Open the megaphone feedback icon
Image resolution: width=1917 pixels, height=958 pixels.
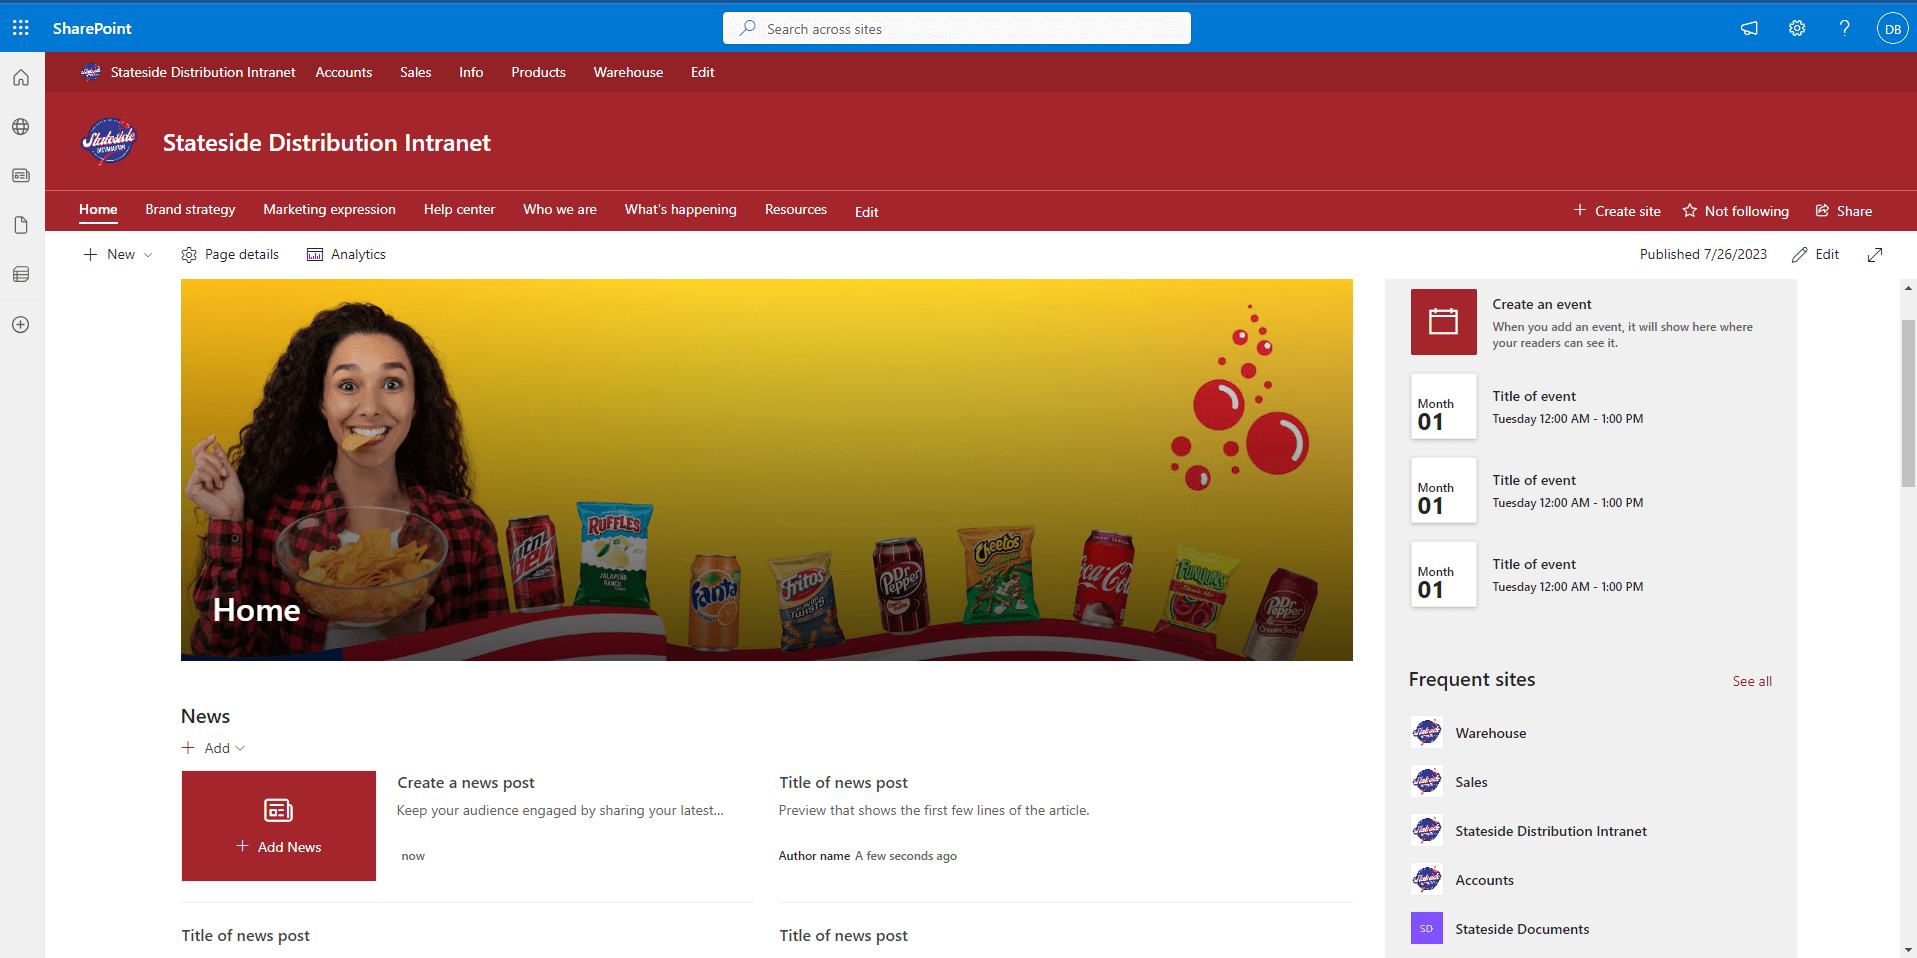pyautogui.click(x=1749, y=28)
